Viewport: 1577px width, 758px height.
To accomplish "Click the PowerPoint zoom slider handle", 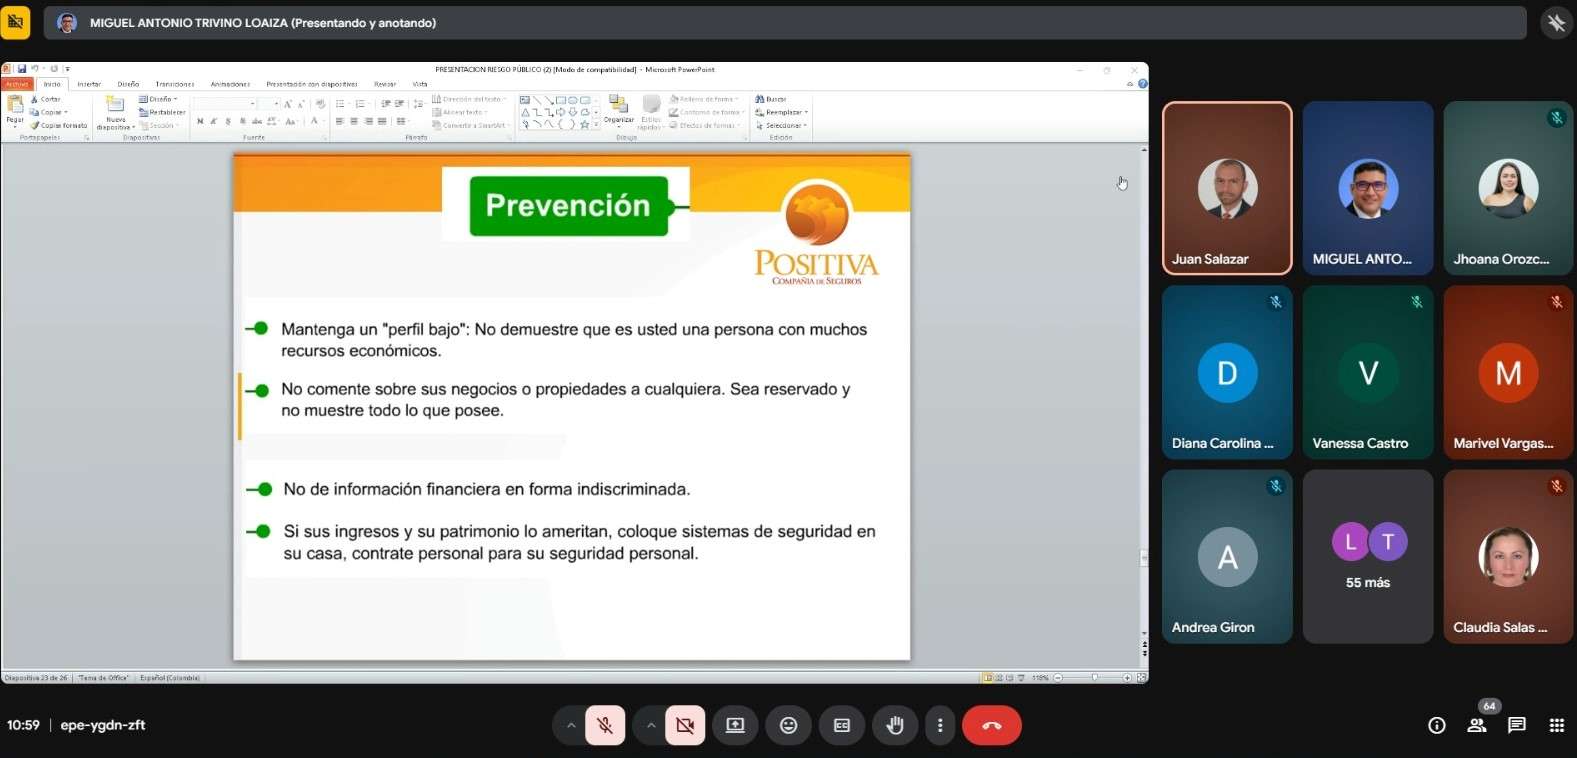I will (x=1095, y=678).
